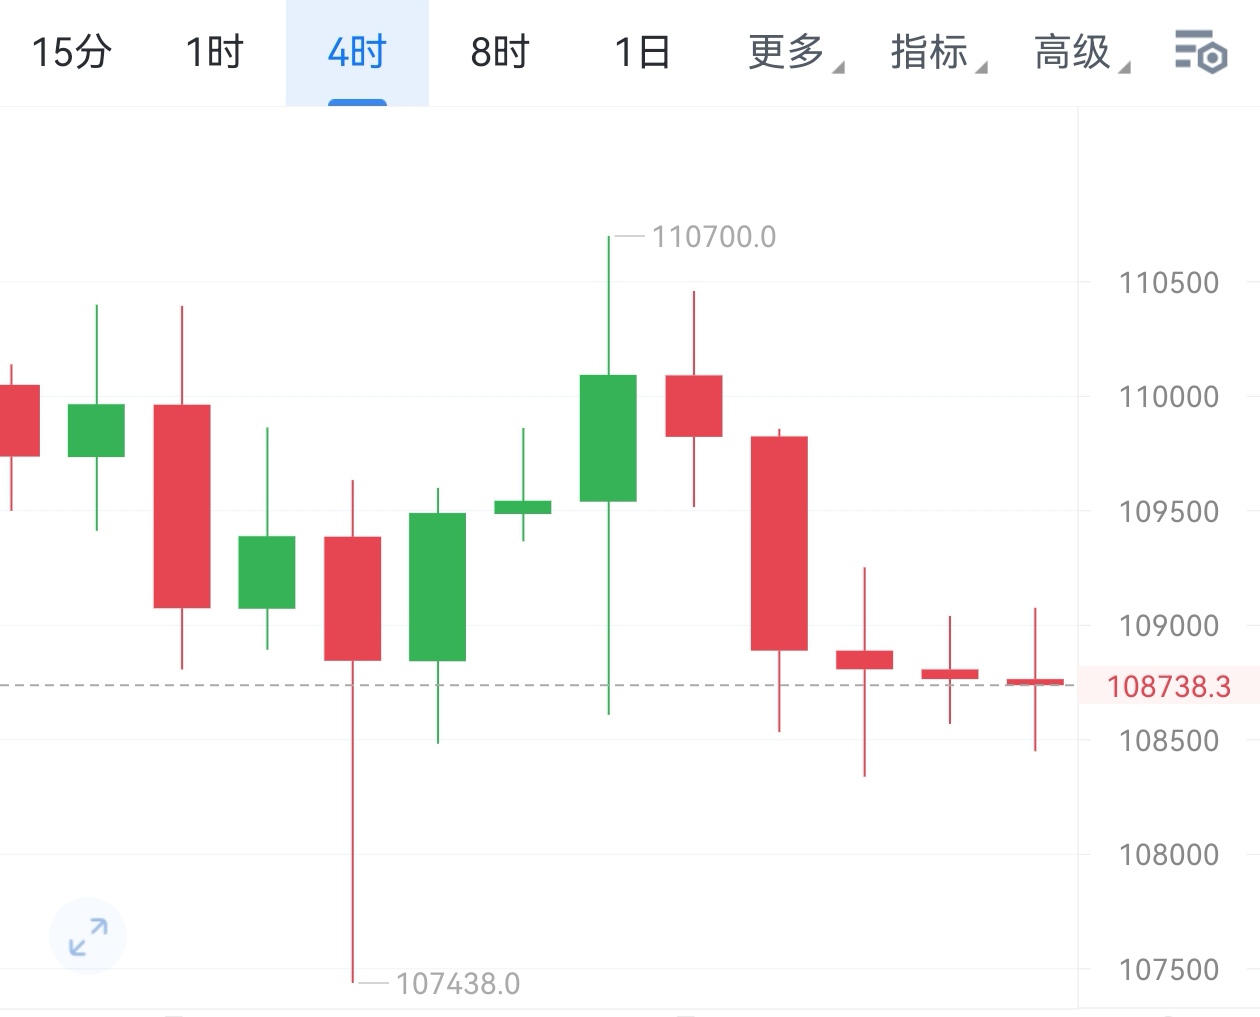Switch to the 8时 timeframe

click(x=500, y=52)
